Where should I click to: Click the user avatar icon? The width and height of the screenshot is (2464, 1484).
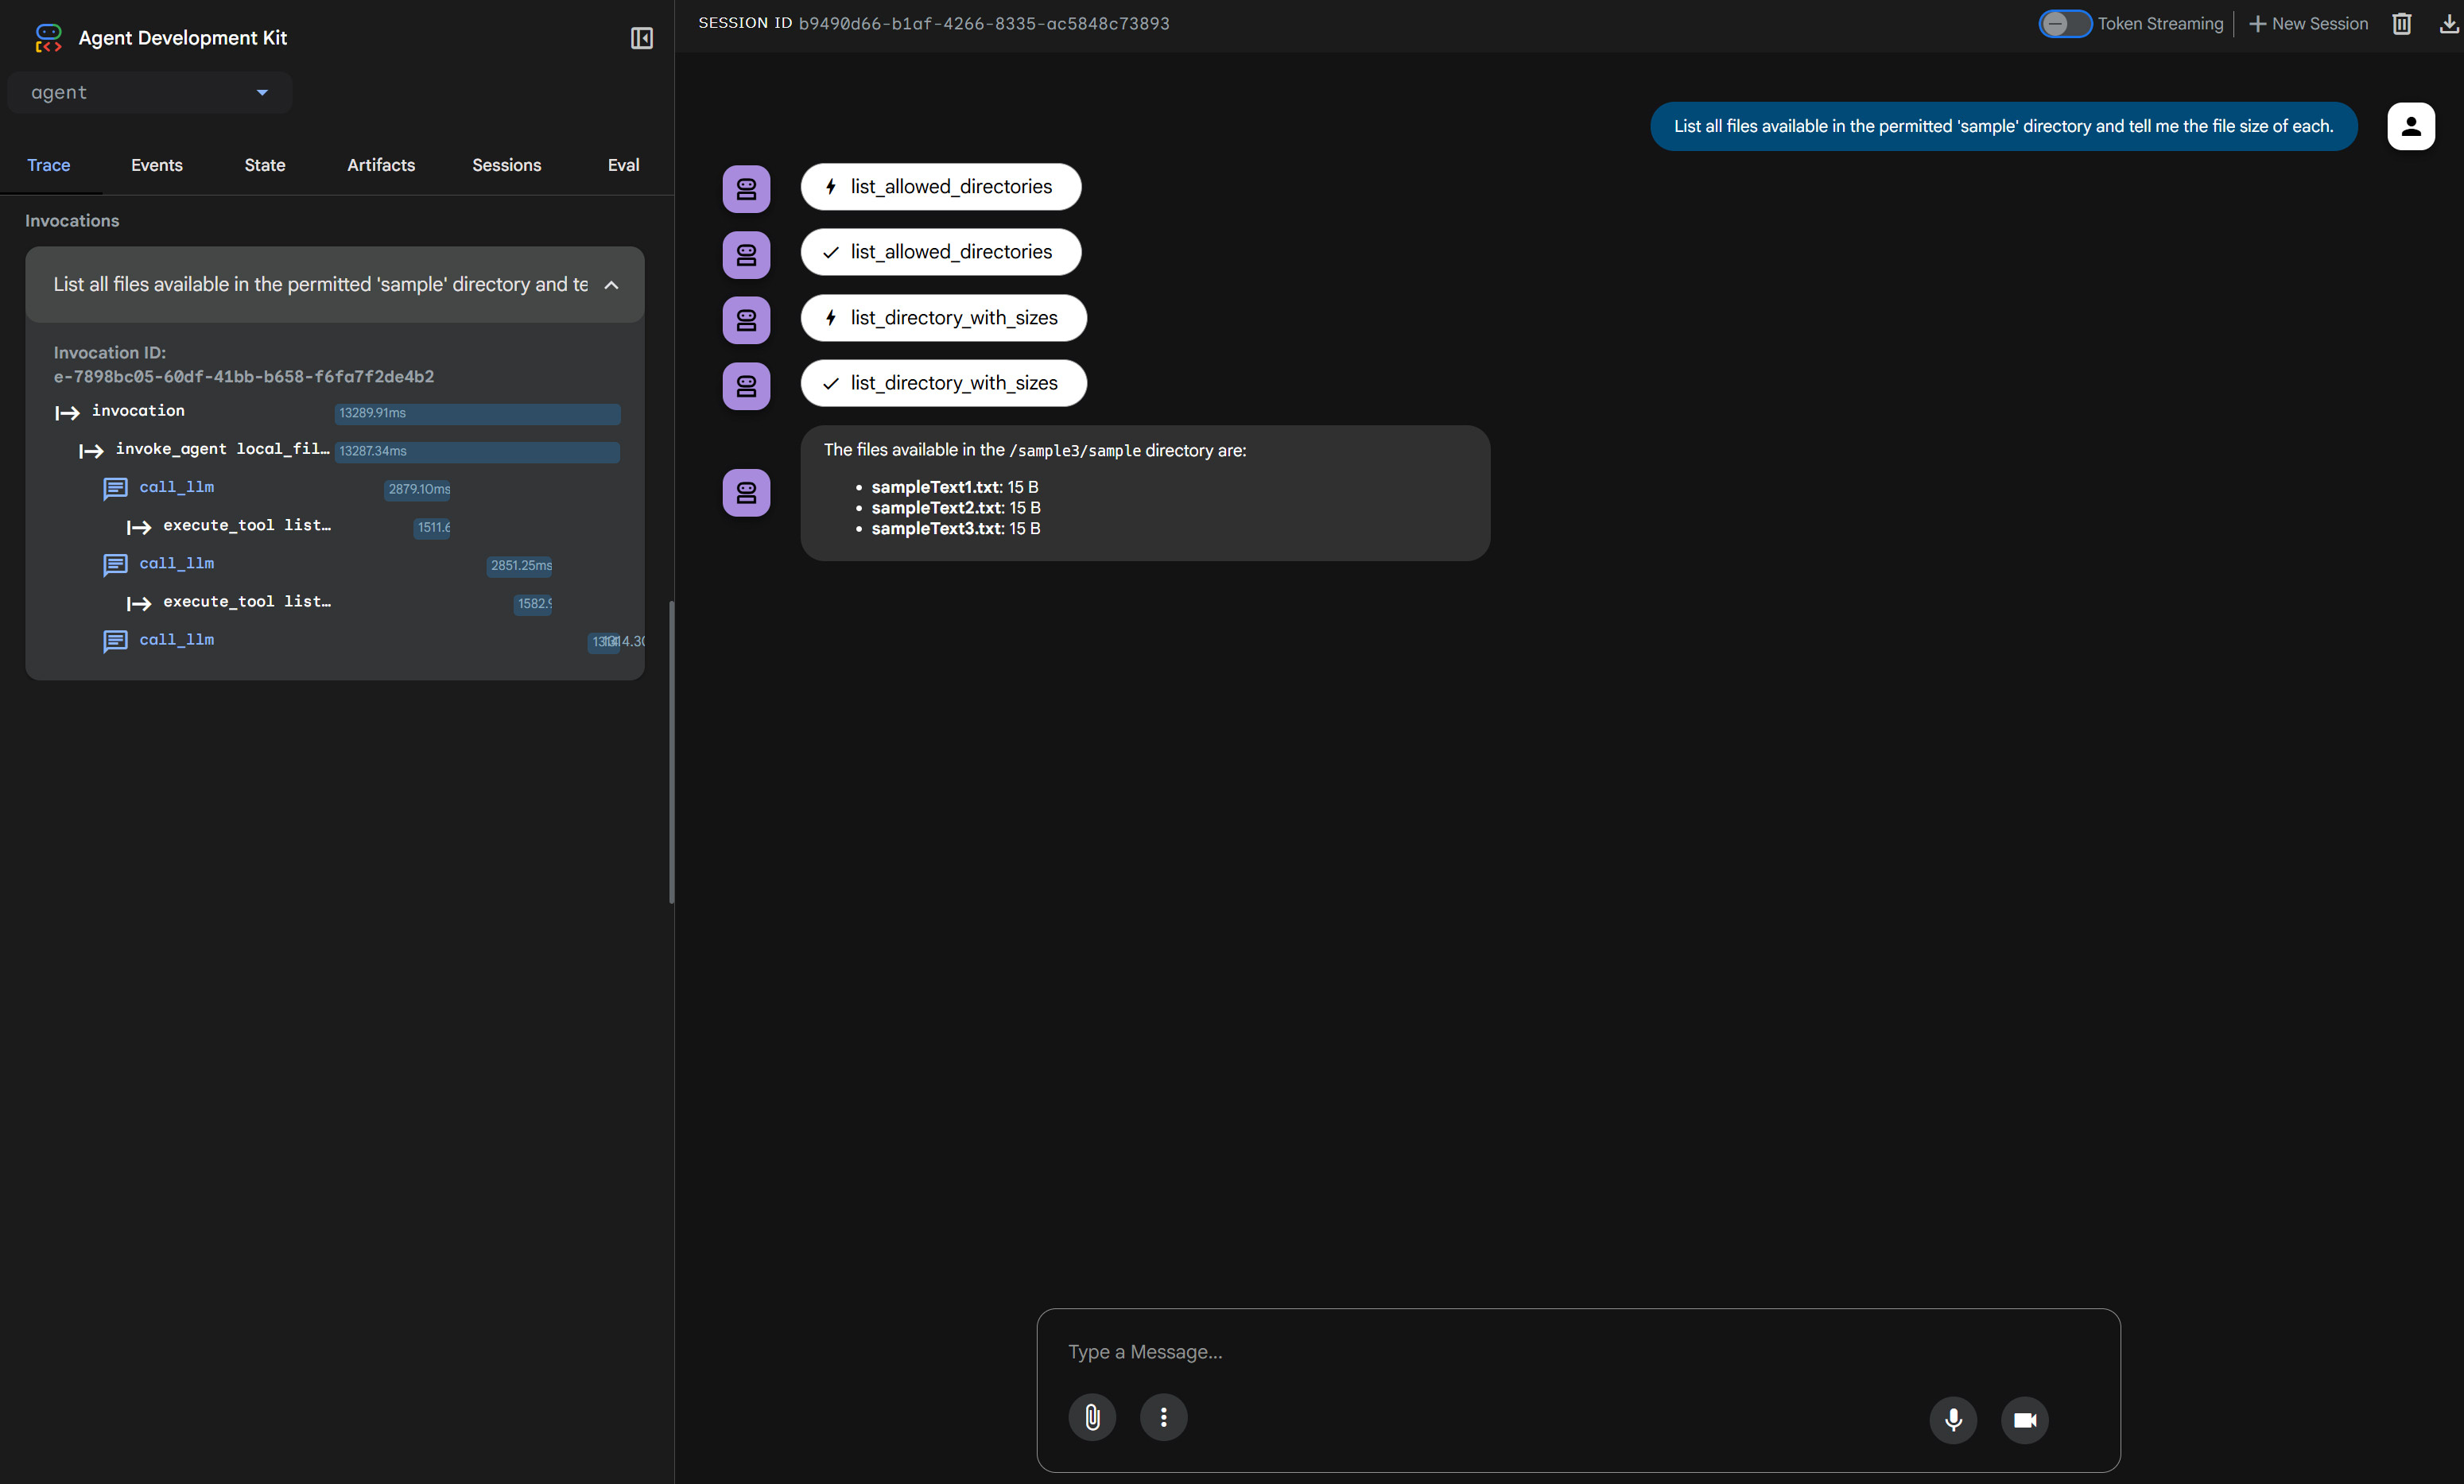pos(2410,126)
